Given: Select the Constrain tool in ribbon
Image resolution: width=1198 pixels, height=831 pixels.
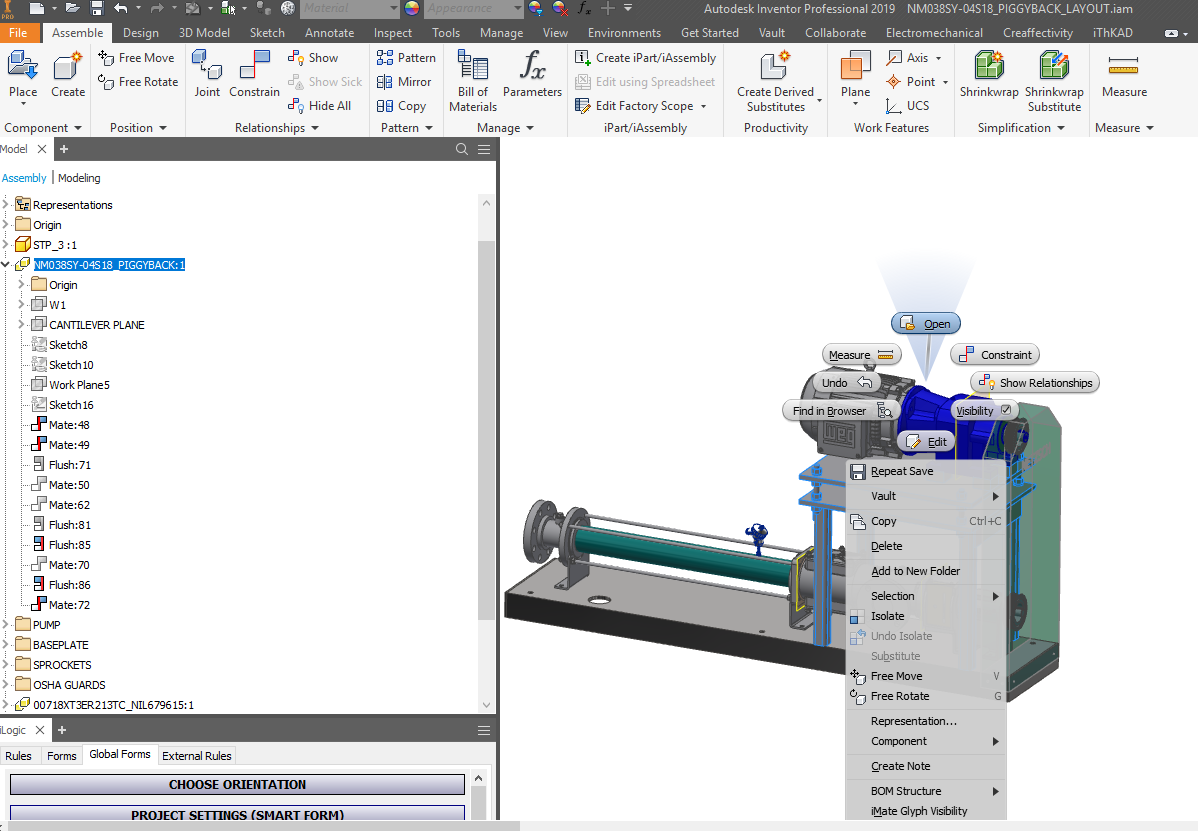Looking at the screenshot, I should click(254, 74).
